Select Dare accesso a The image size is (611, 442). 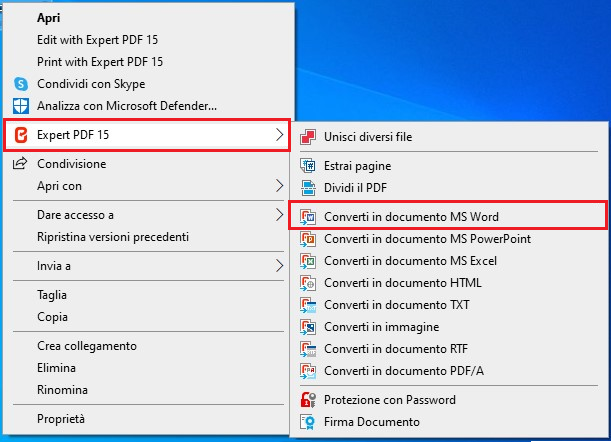(x=148, y=215)
